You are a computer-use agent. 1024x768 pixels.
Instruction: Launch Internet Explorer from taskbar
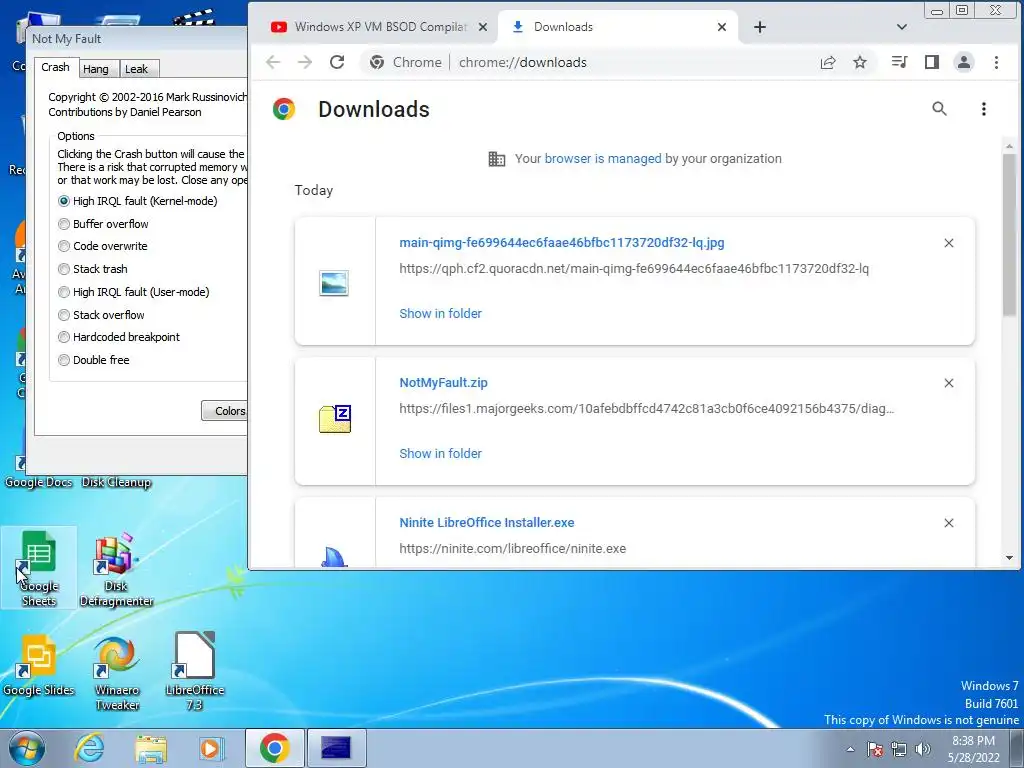point(89,748)
